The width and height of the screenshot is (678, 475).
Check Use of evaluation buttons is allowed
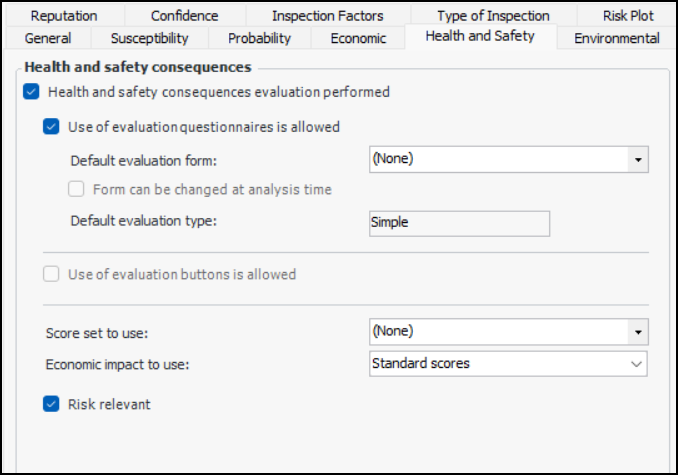click(51, 274)
